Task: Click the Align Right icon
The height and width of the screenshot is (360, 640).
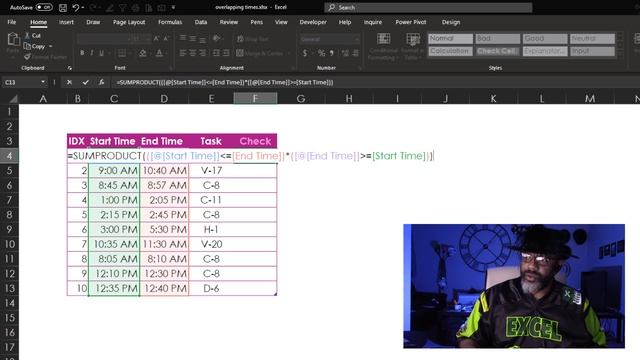Action: pos(202,53)
